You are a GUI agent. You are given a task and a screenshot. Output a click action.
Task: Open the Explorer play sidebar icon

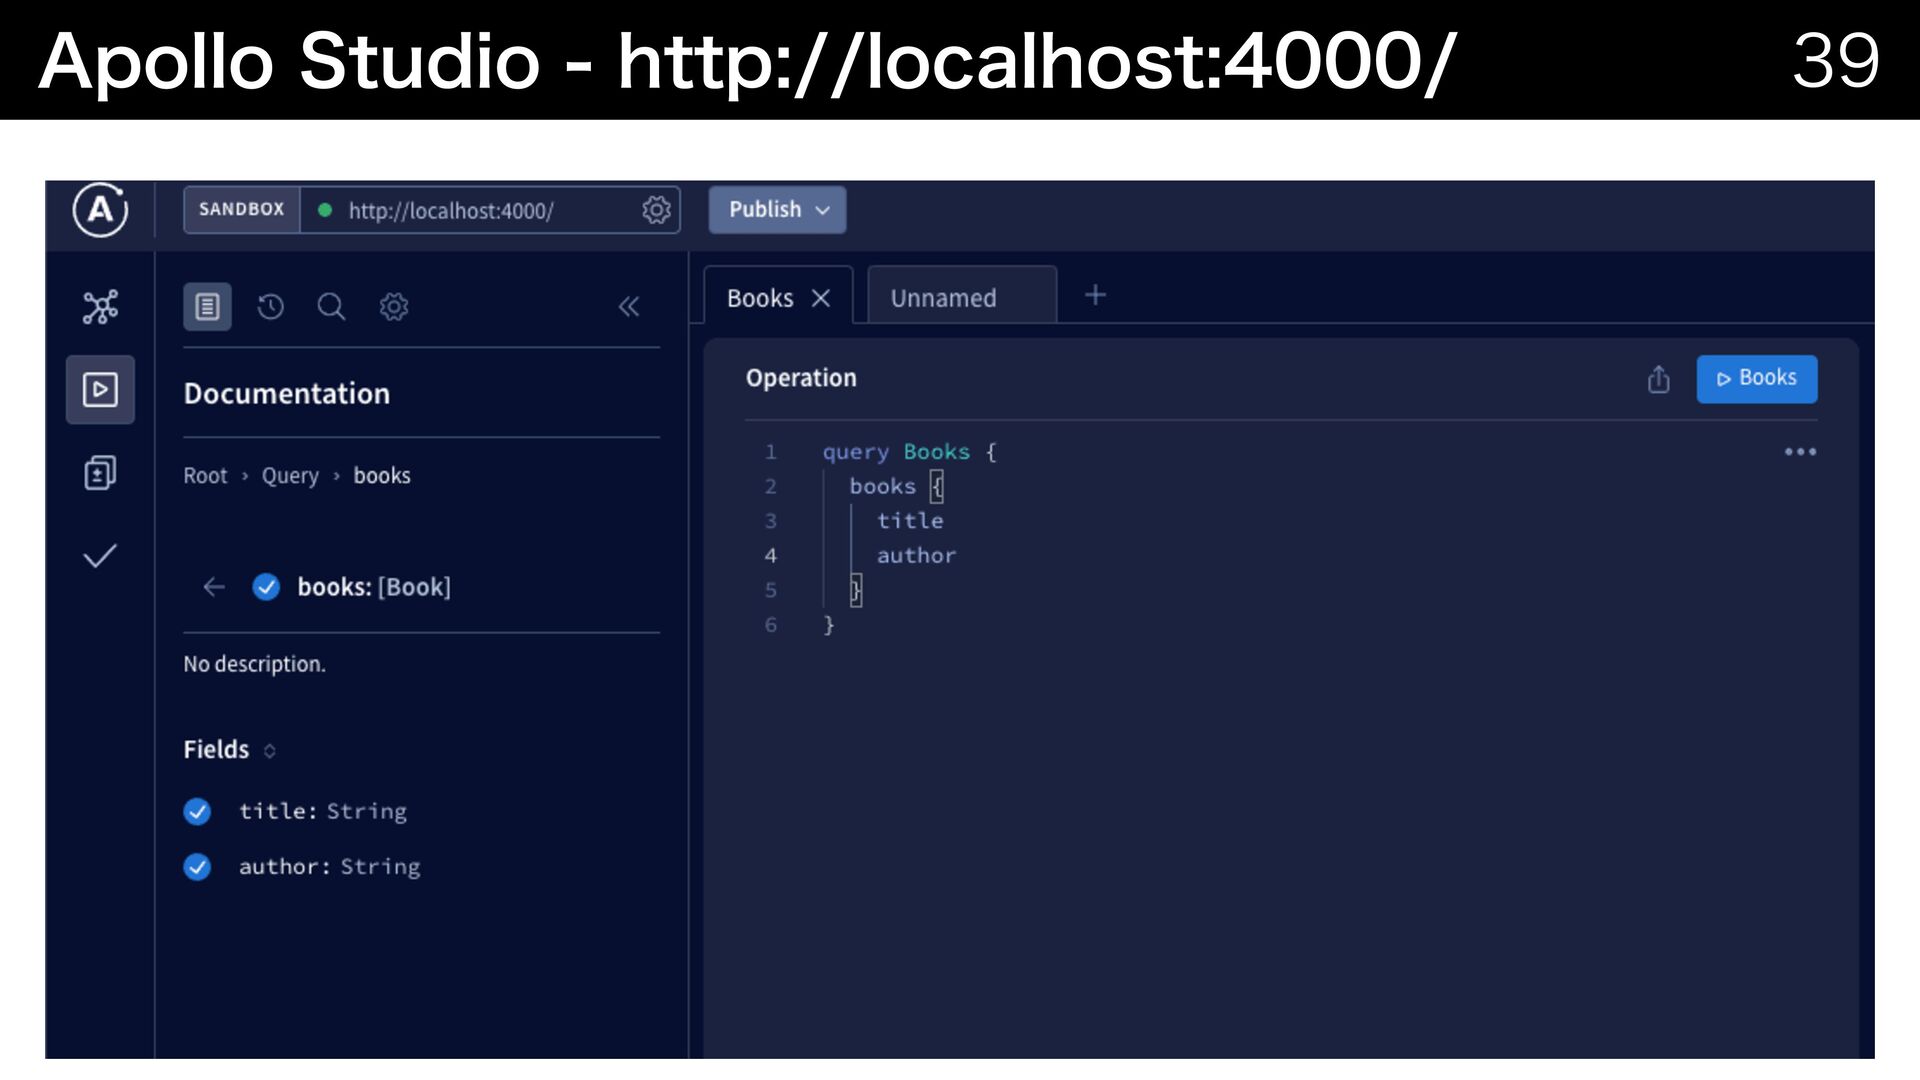point(100,389)
